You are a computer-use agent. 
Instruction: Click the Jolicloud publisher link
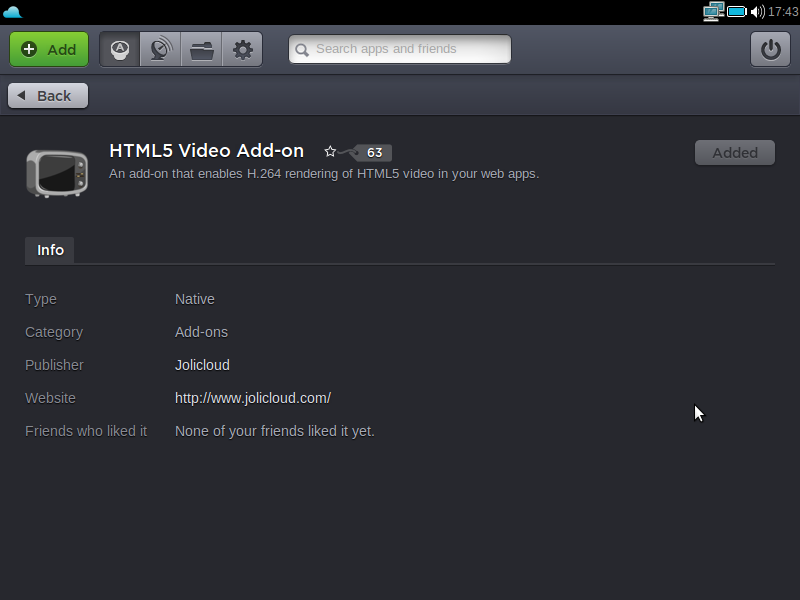(x=202, y=365)
